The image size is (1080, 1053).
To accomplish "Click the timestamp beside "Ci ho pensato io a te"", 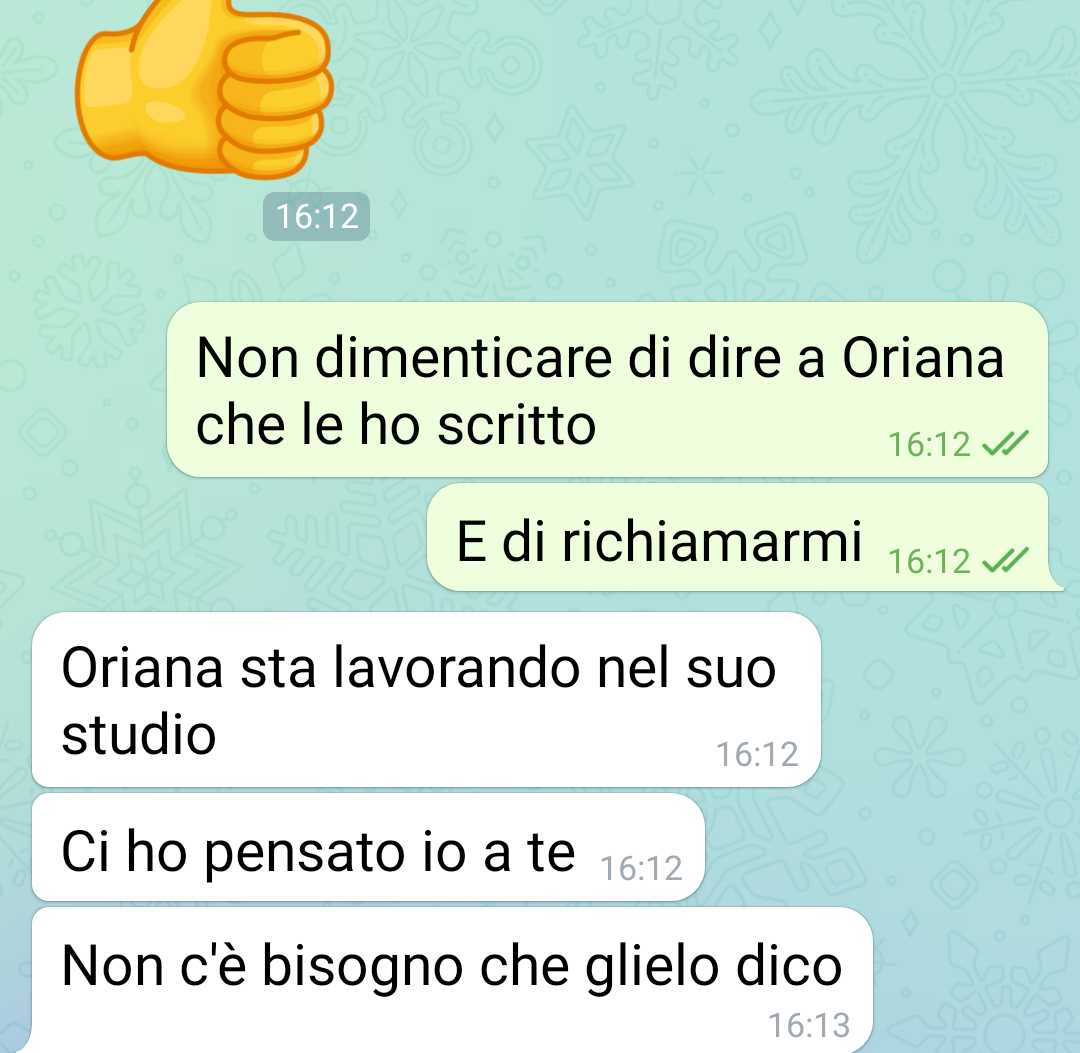I will (641, 868).
